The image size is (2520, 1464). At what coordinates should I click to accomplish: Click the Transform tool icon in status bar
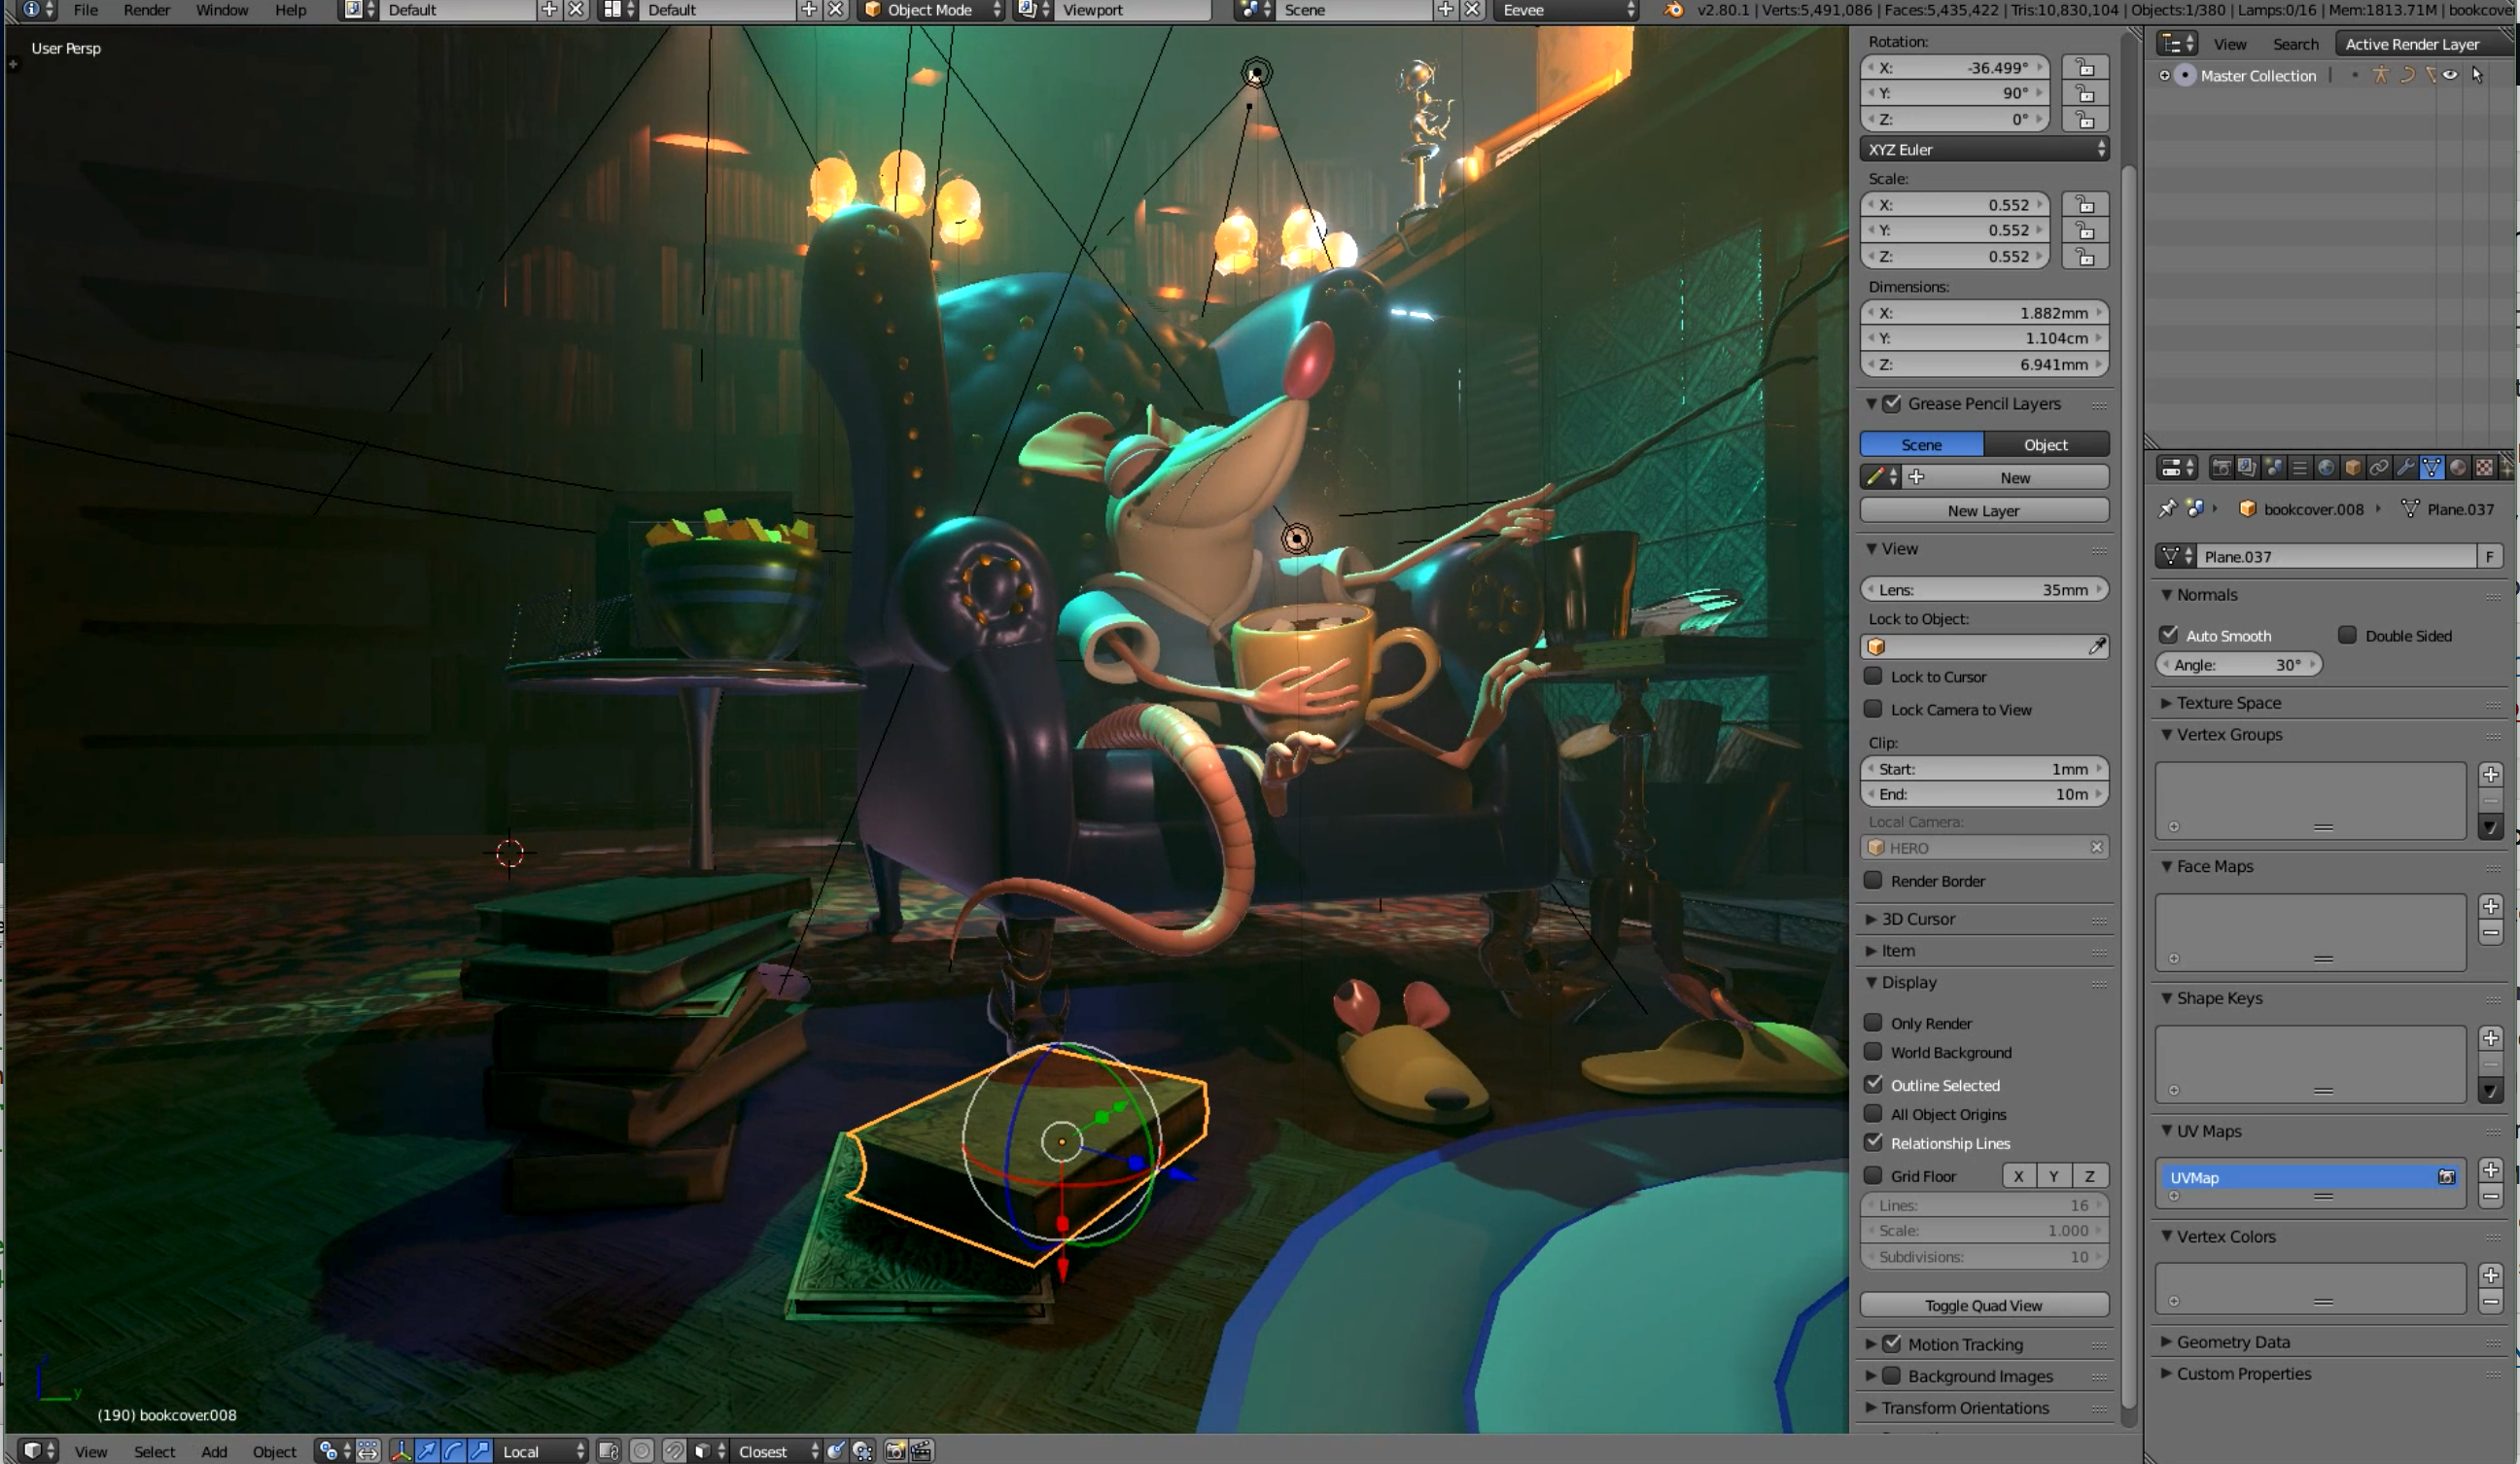[x=398, y=1450]
